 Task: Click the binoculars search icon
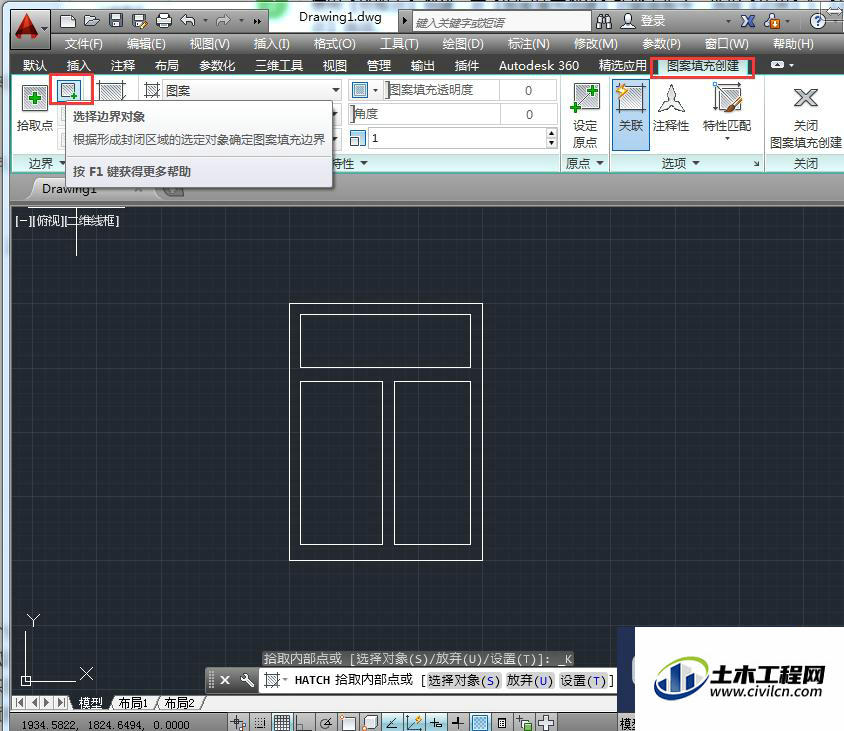pyautogui.click(x=604, y=22)
